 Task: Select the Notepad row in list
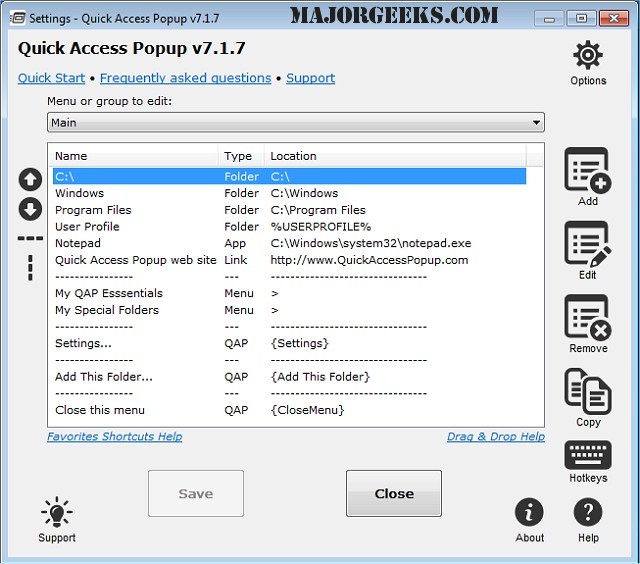[x=78, y=243]
